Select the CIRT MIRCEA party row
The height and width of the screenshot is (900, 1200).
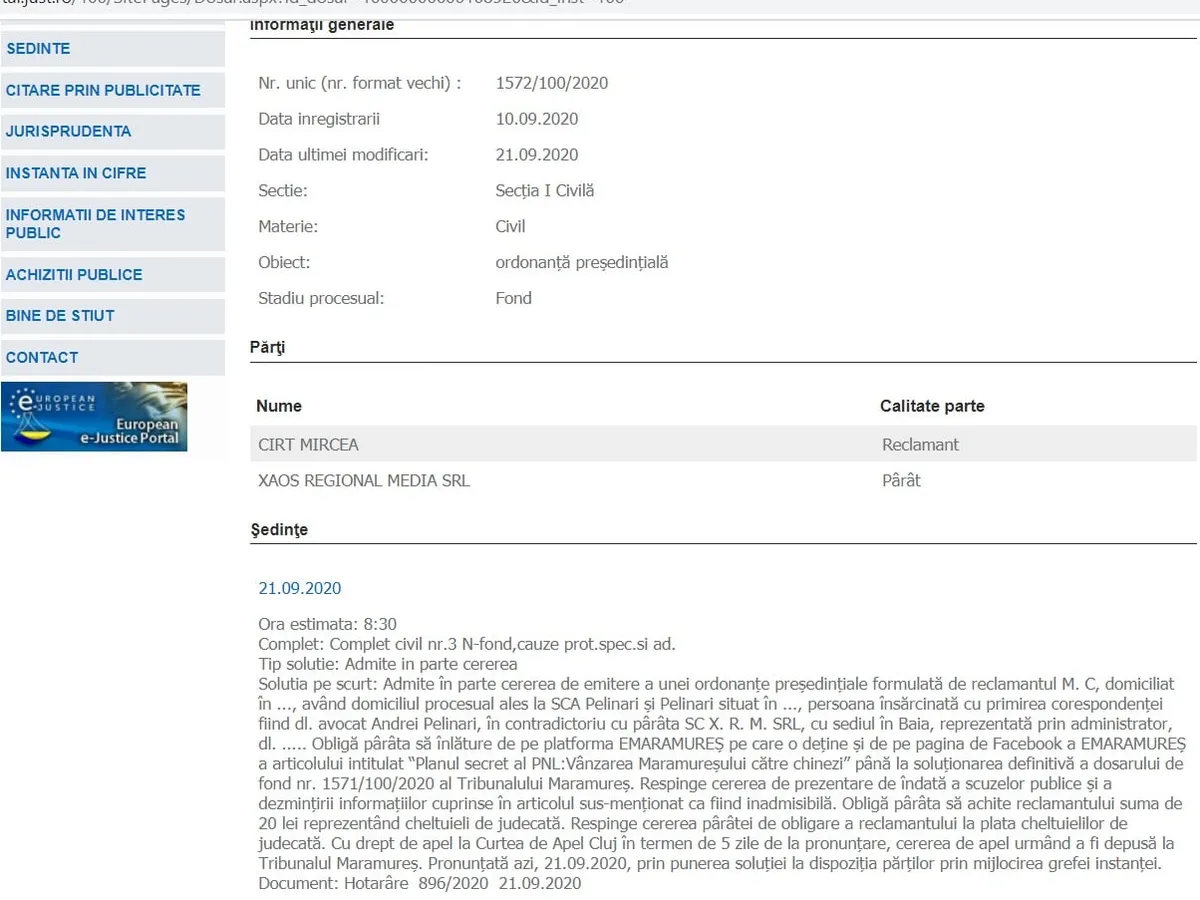[308, 444]
